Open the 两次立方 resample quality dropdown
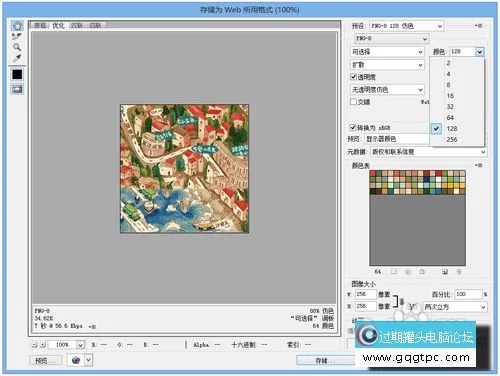Image resolution: width=500 pixels, height=376 pixels. 455,307
